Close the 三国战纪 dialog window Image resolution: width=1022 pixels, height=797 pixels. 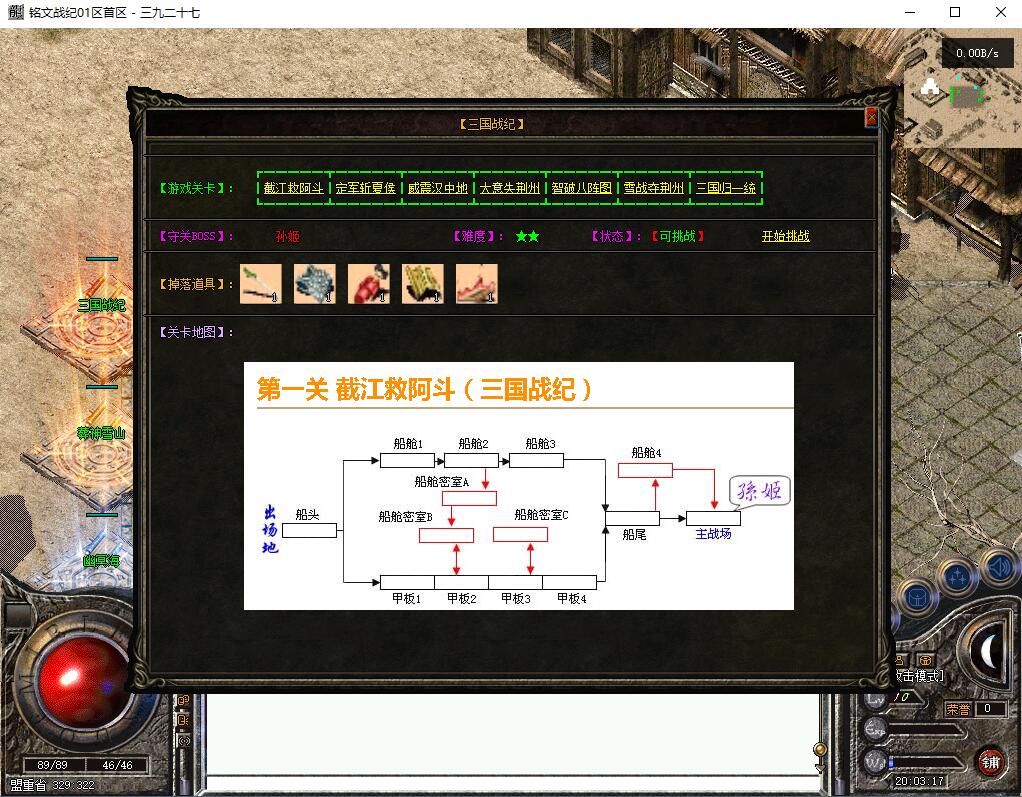(x=871, y=117)
